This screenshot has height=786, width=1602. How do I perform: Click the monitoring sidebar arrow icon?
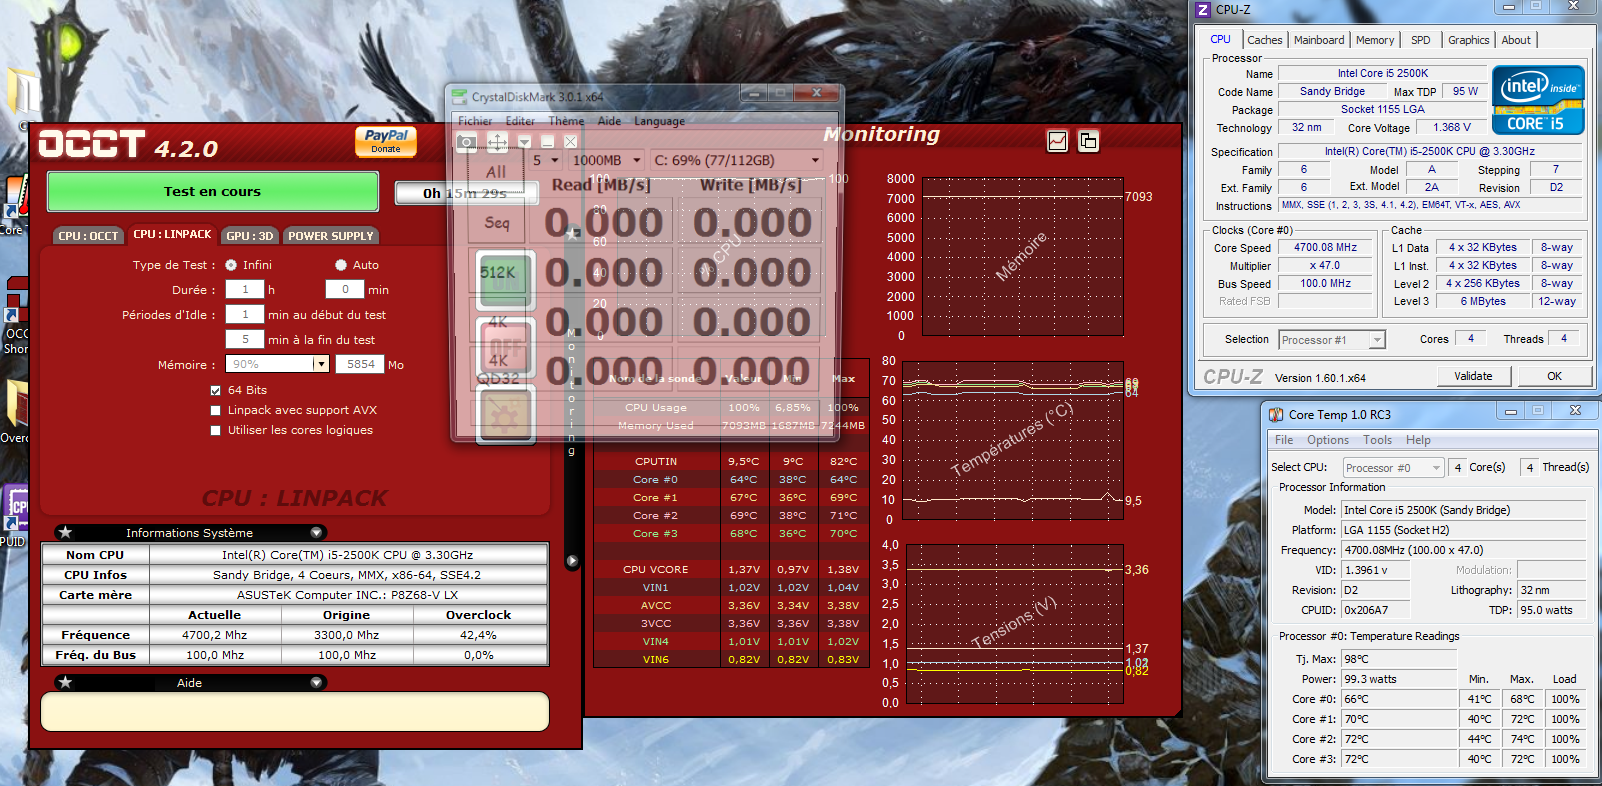[x=572, y=561]
